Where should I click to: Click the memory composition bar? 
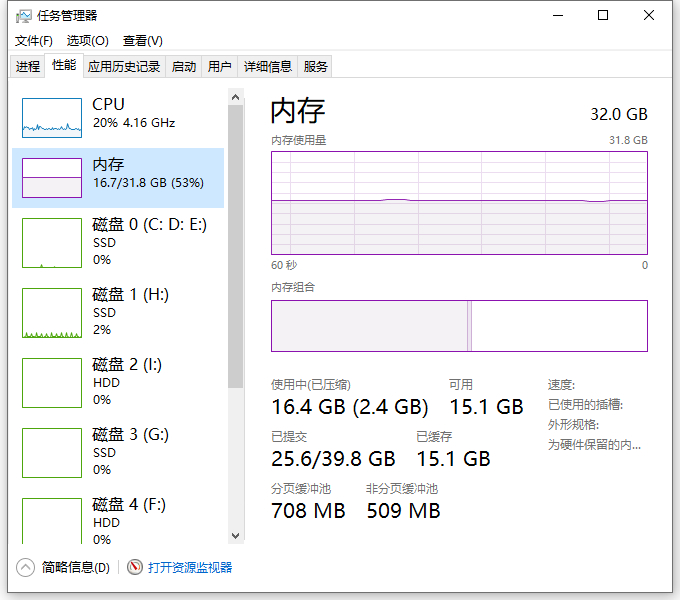(x=459, y=326)
